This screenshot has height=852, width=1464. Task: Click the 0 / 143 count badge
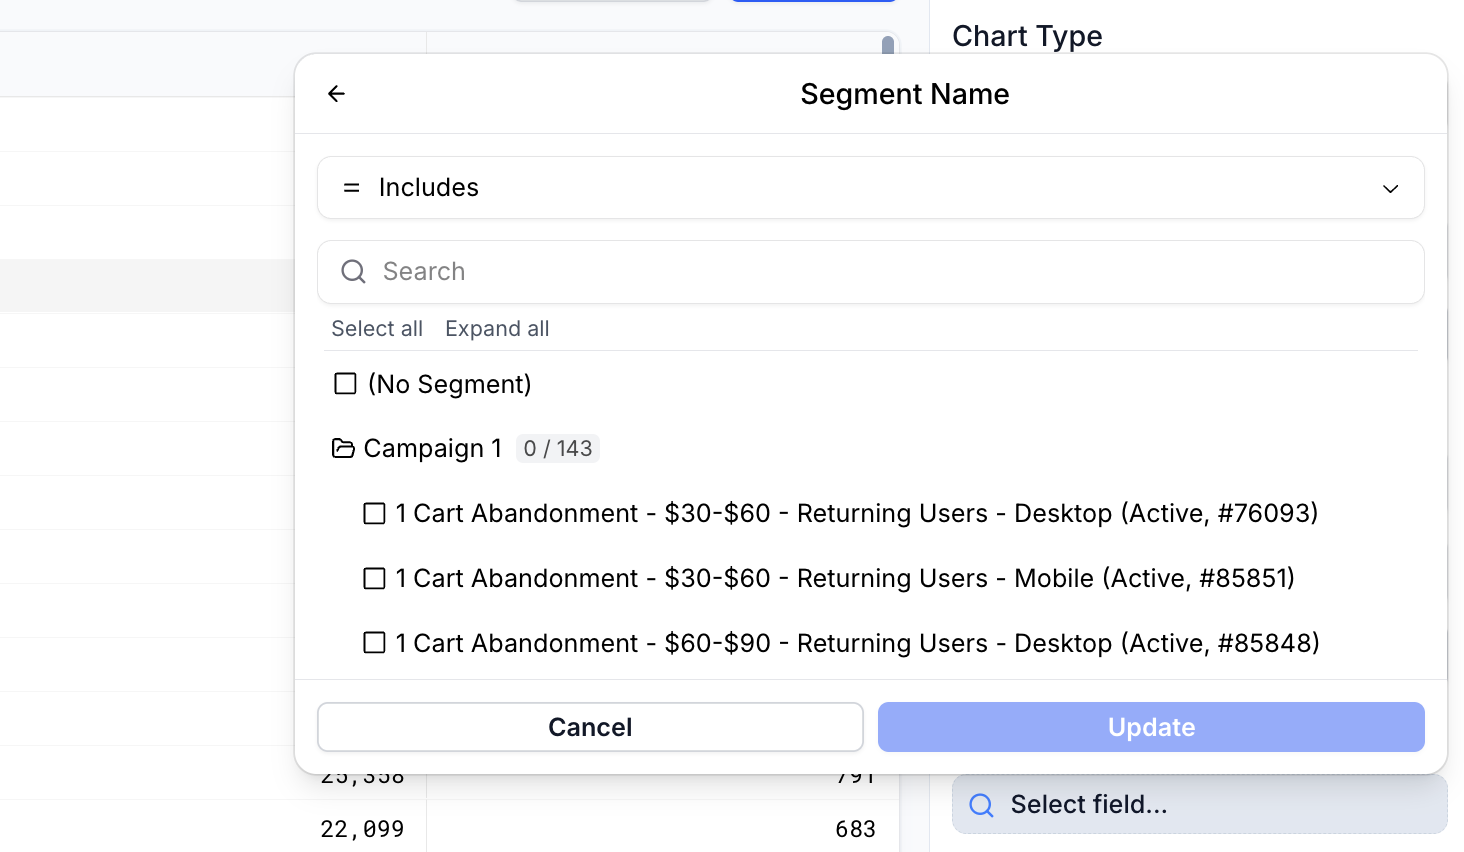[558, 449]
